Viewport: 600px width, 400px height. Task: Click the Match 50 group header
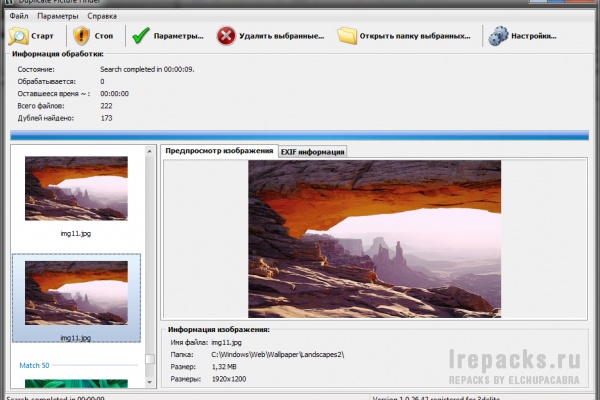[34, 366]
